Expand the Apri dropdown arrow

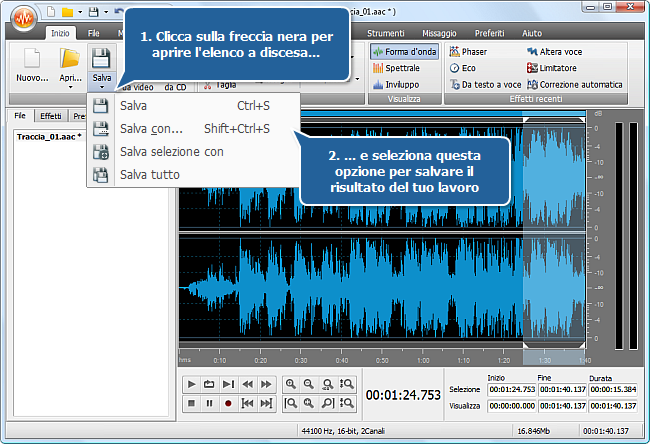(x=69, y=88)
